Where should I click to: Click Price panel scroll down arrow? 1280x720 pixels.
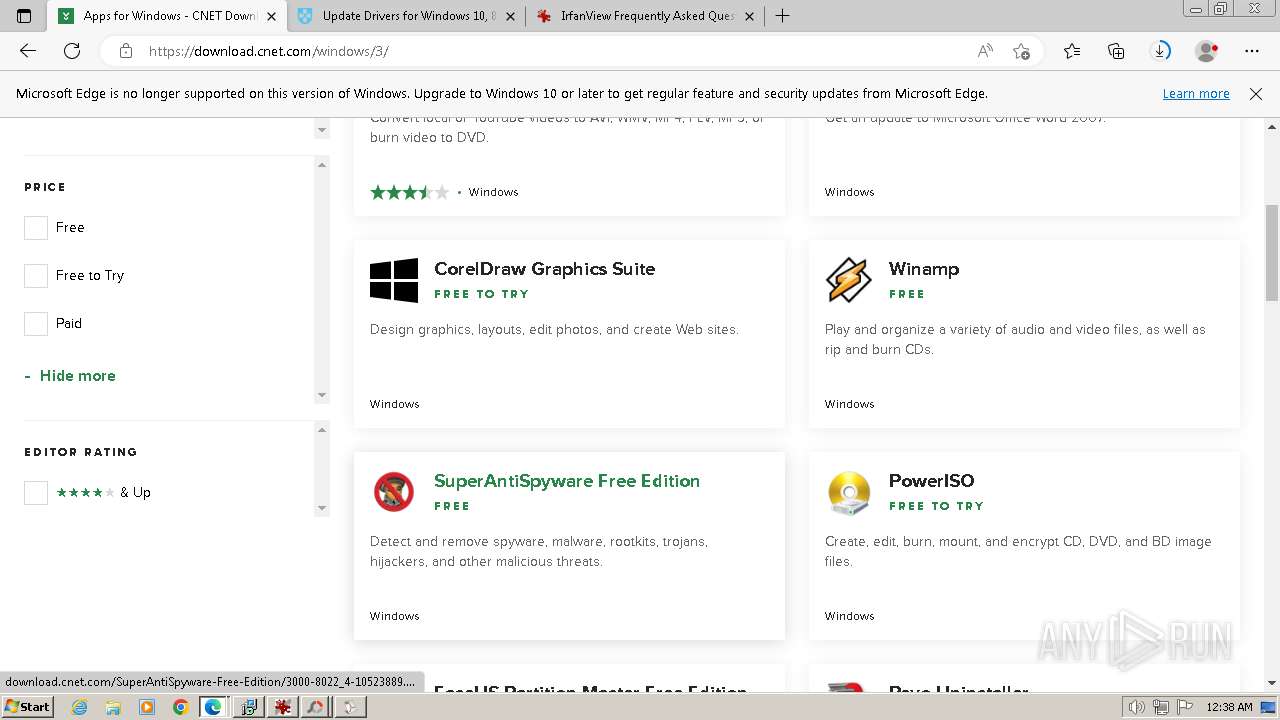pyautogui.click(x=322, y=395)
